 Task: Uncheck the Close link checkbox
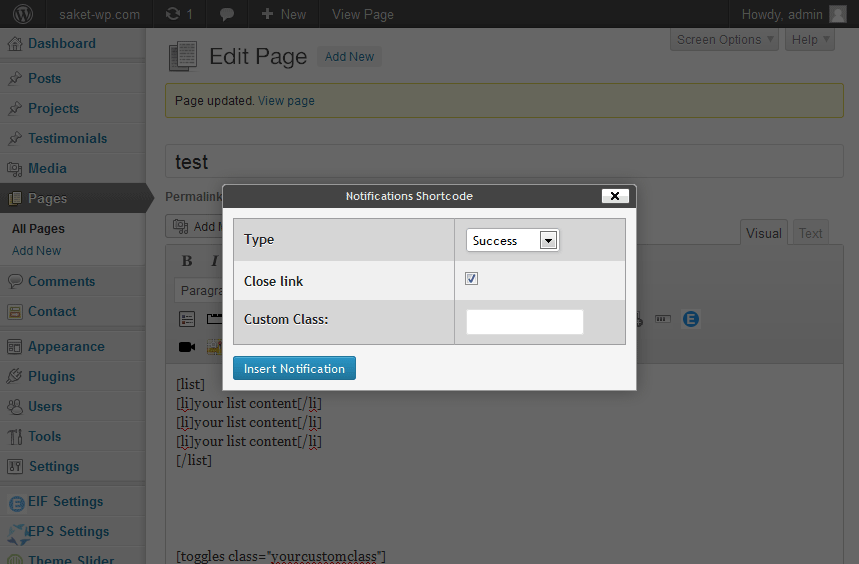coord(471,279)
